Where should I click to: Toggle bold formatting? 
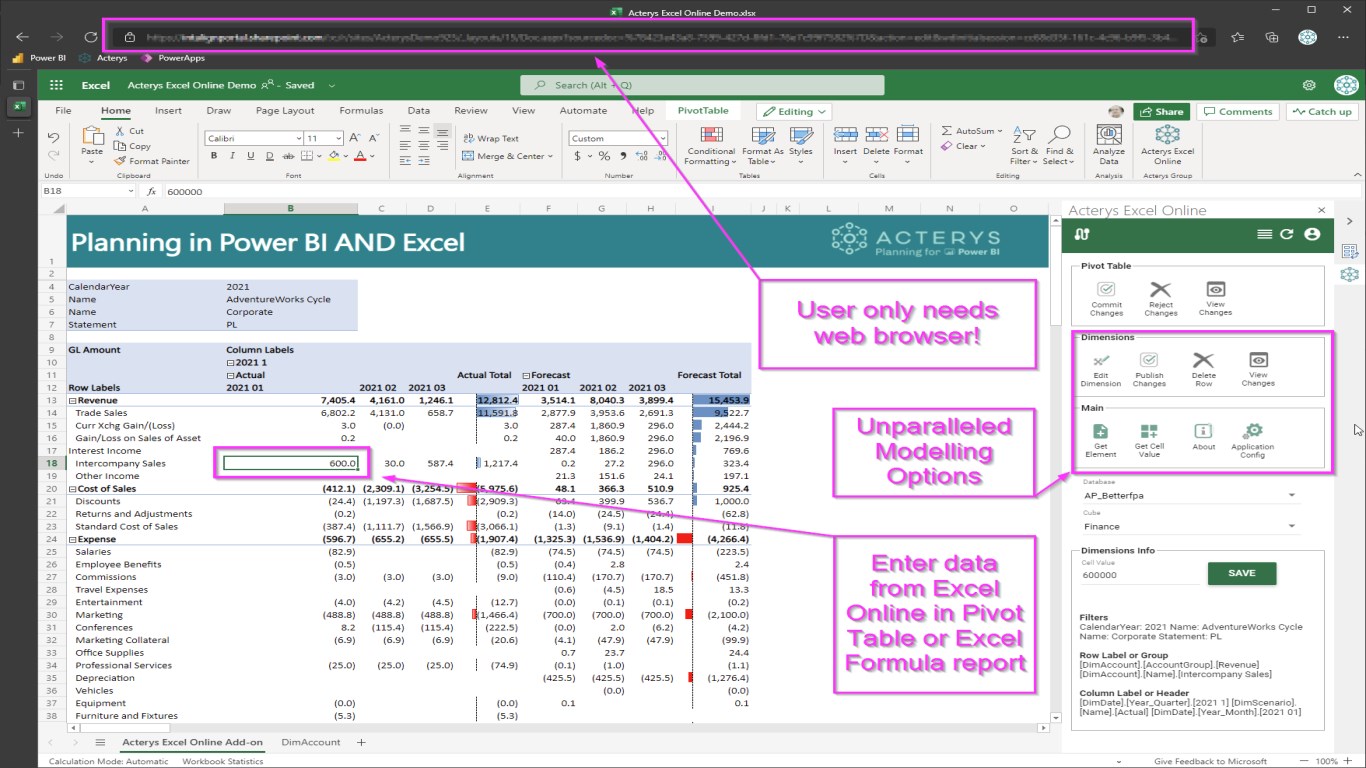[214, 156]
